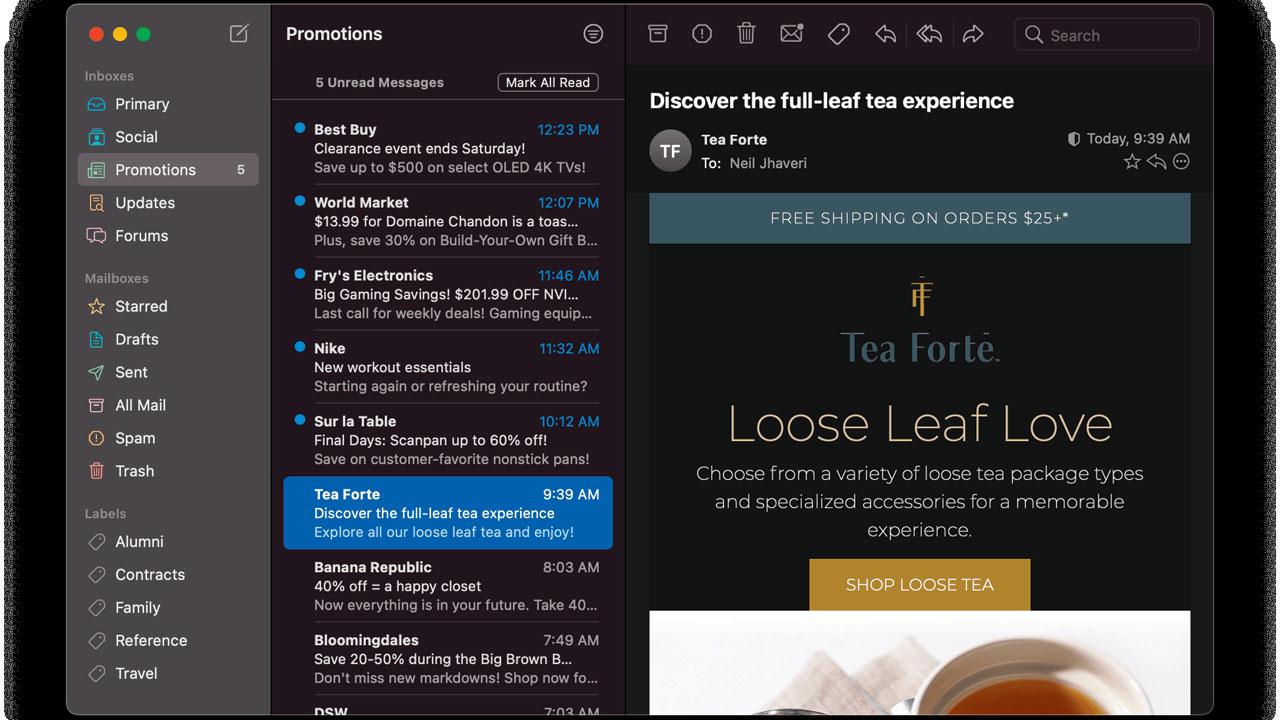Click the FREE SHIPPING ON ORDERS banner
This screenshot has height=720, width=1280.
coord(919,218)
